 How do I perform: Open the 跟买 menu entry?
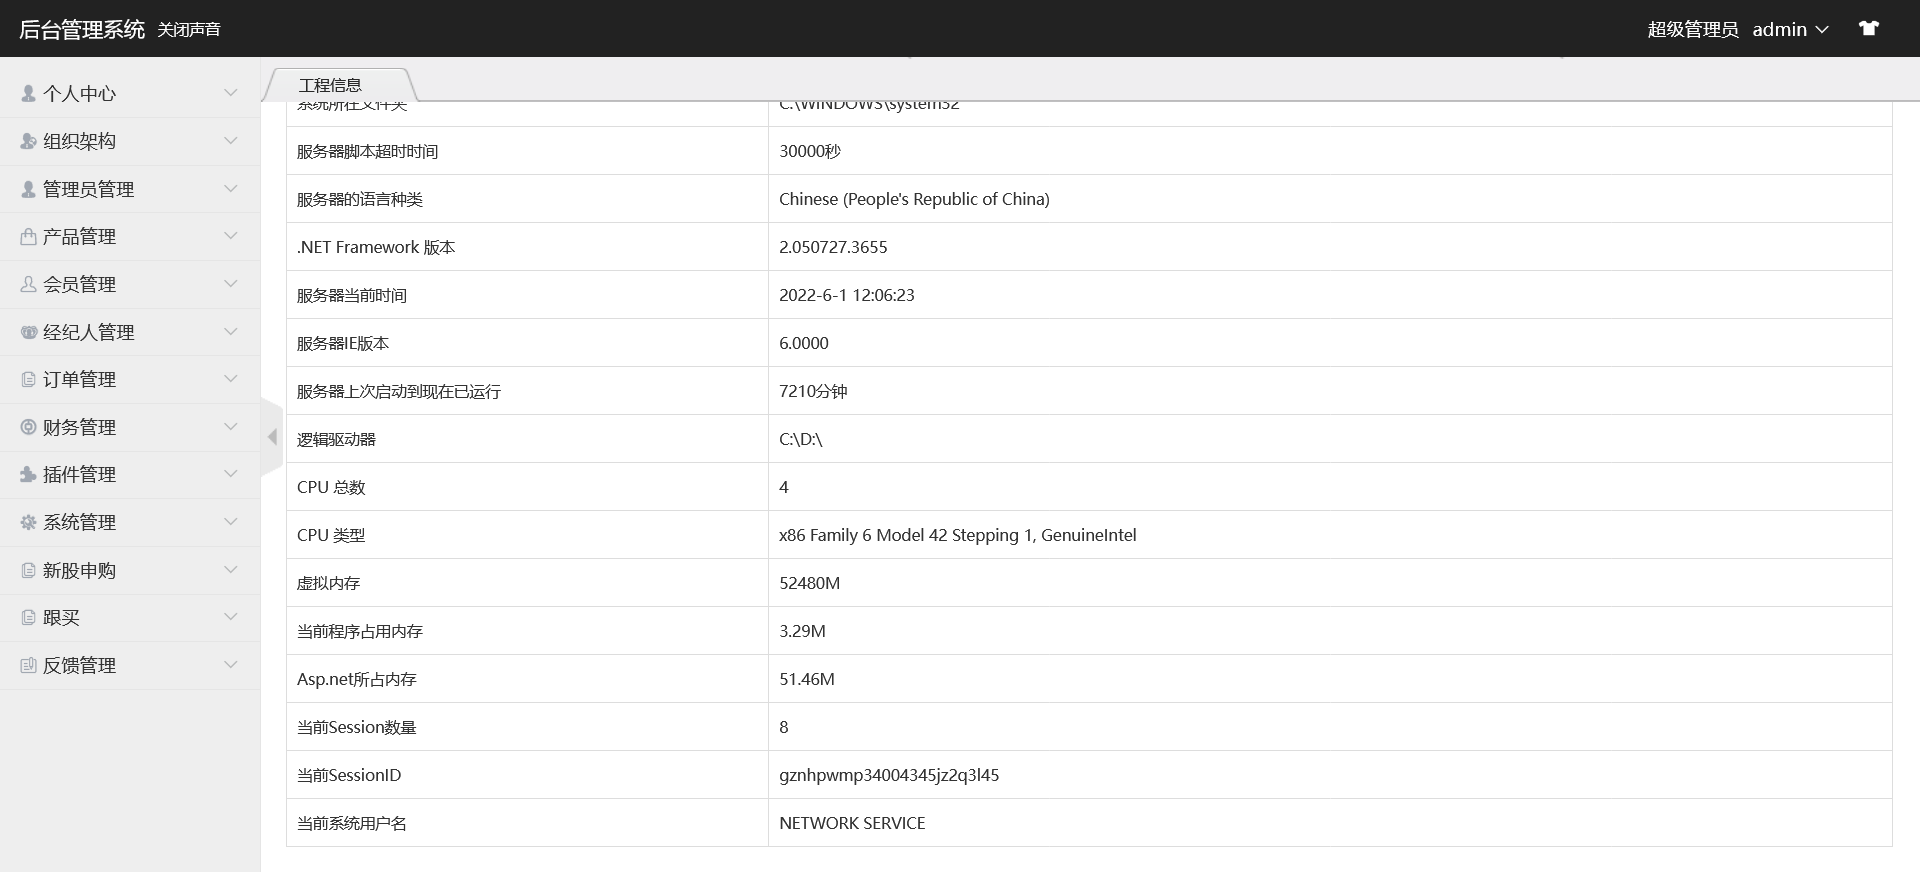[x=62, y=617]
